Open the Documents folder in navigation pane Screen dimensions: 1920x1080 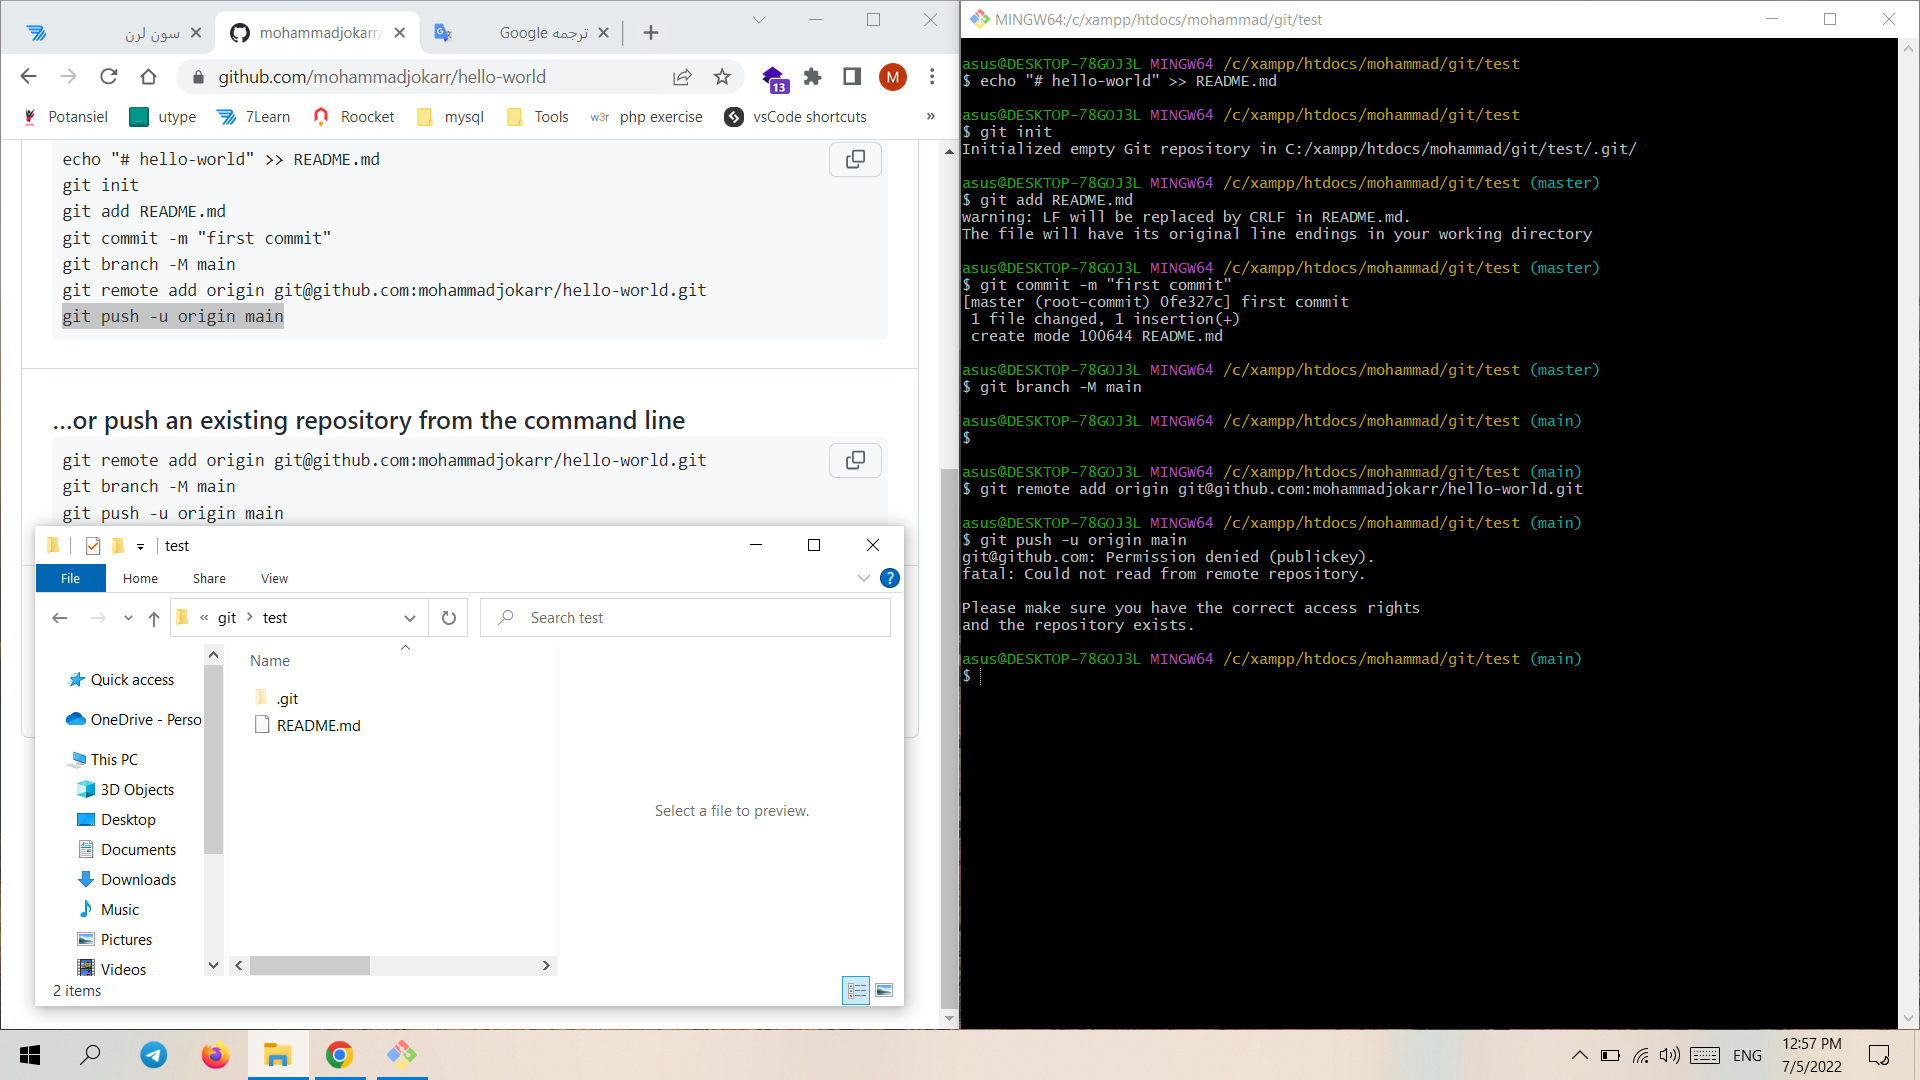pyautogui.click(x=127, y=850)
